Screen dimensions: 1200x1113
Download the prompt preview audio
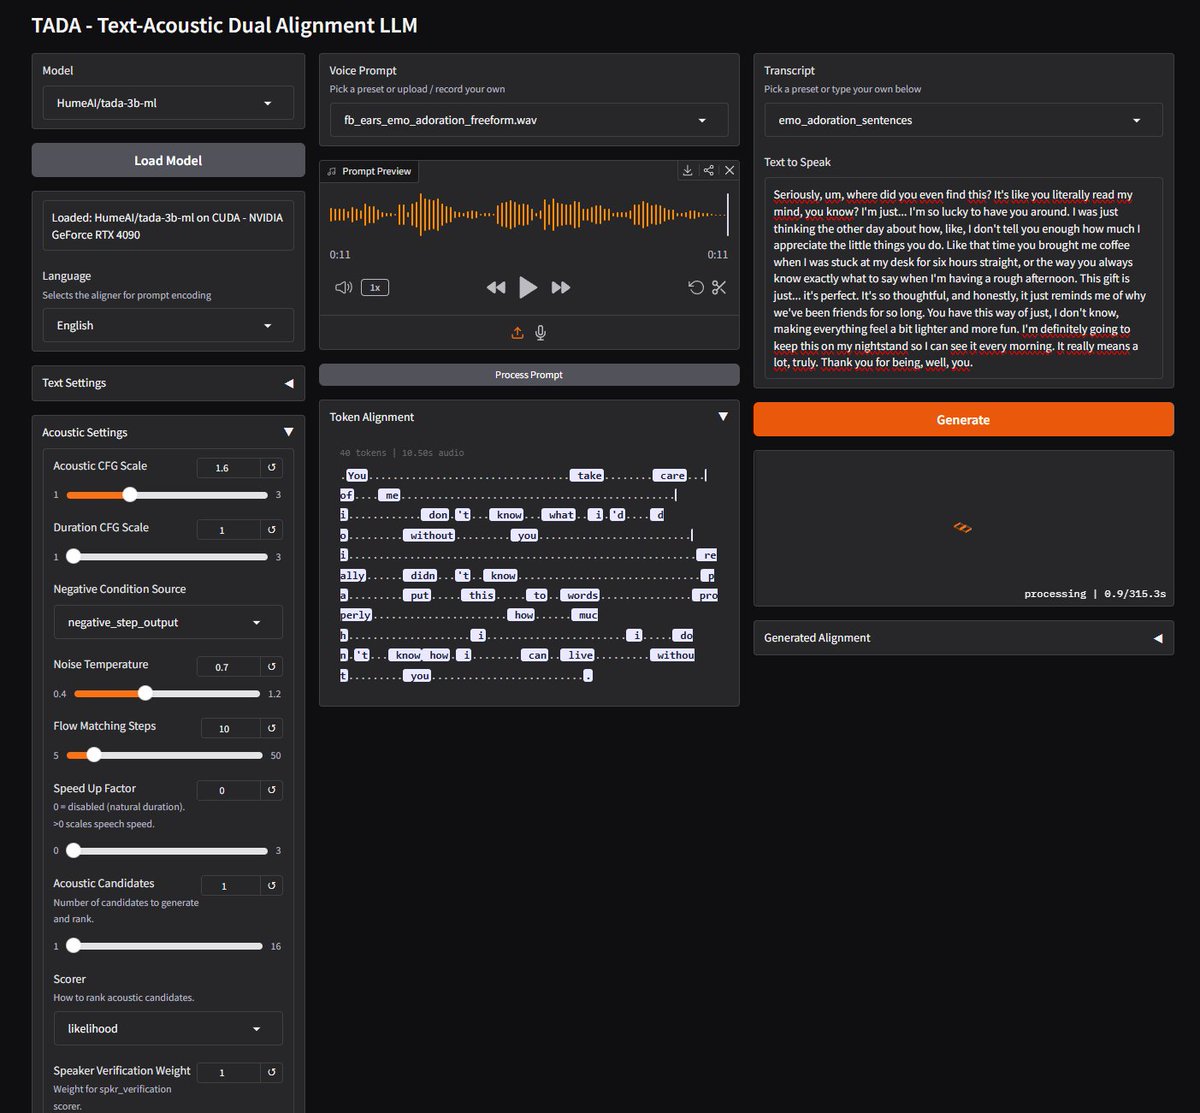coord(687,171)
